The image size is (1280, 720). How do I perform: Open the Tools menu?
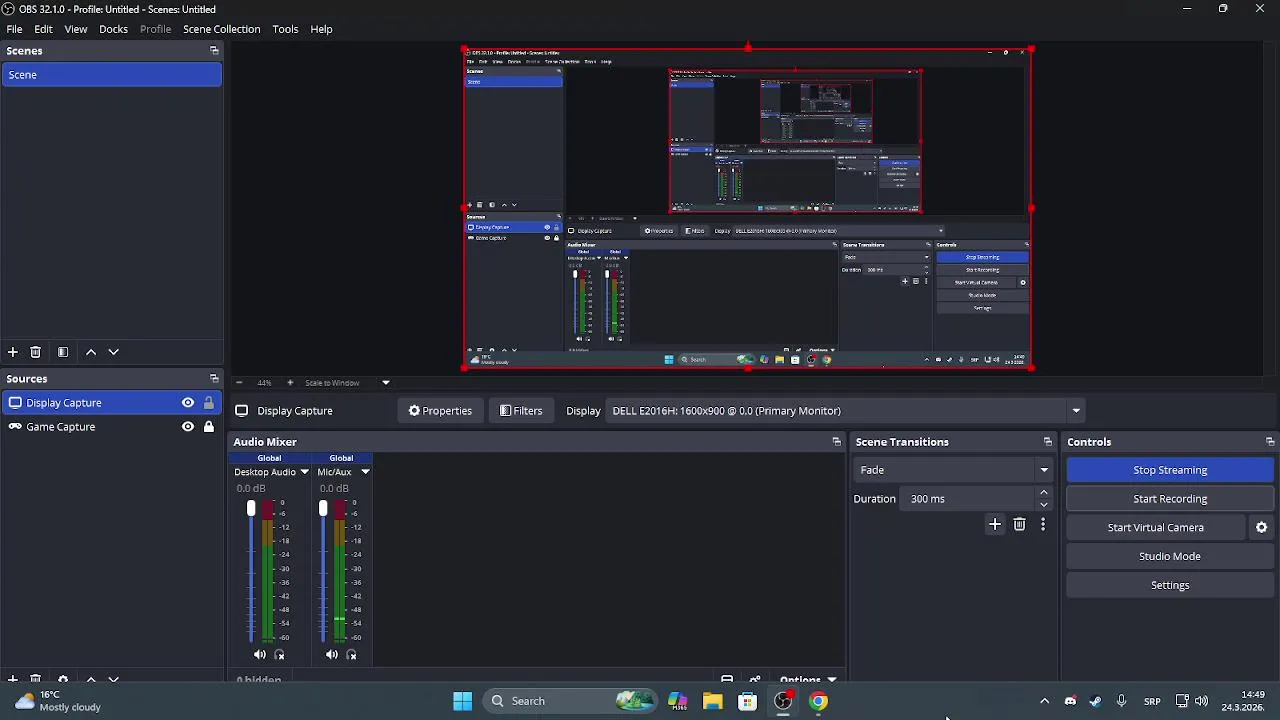coord(285,29)
